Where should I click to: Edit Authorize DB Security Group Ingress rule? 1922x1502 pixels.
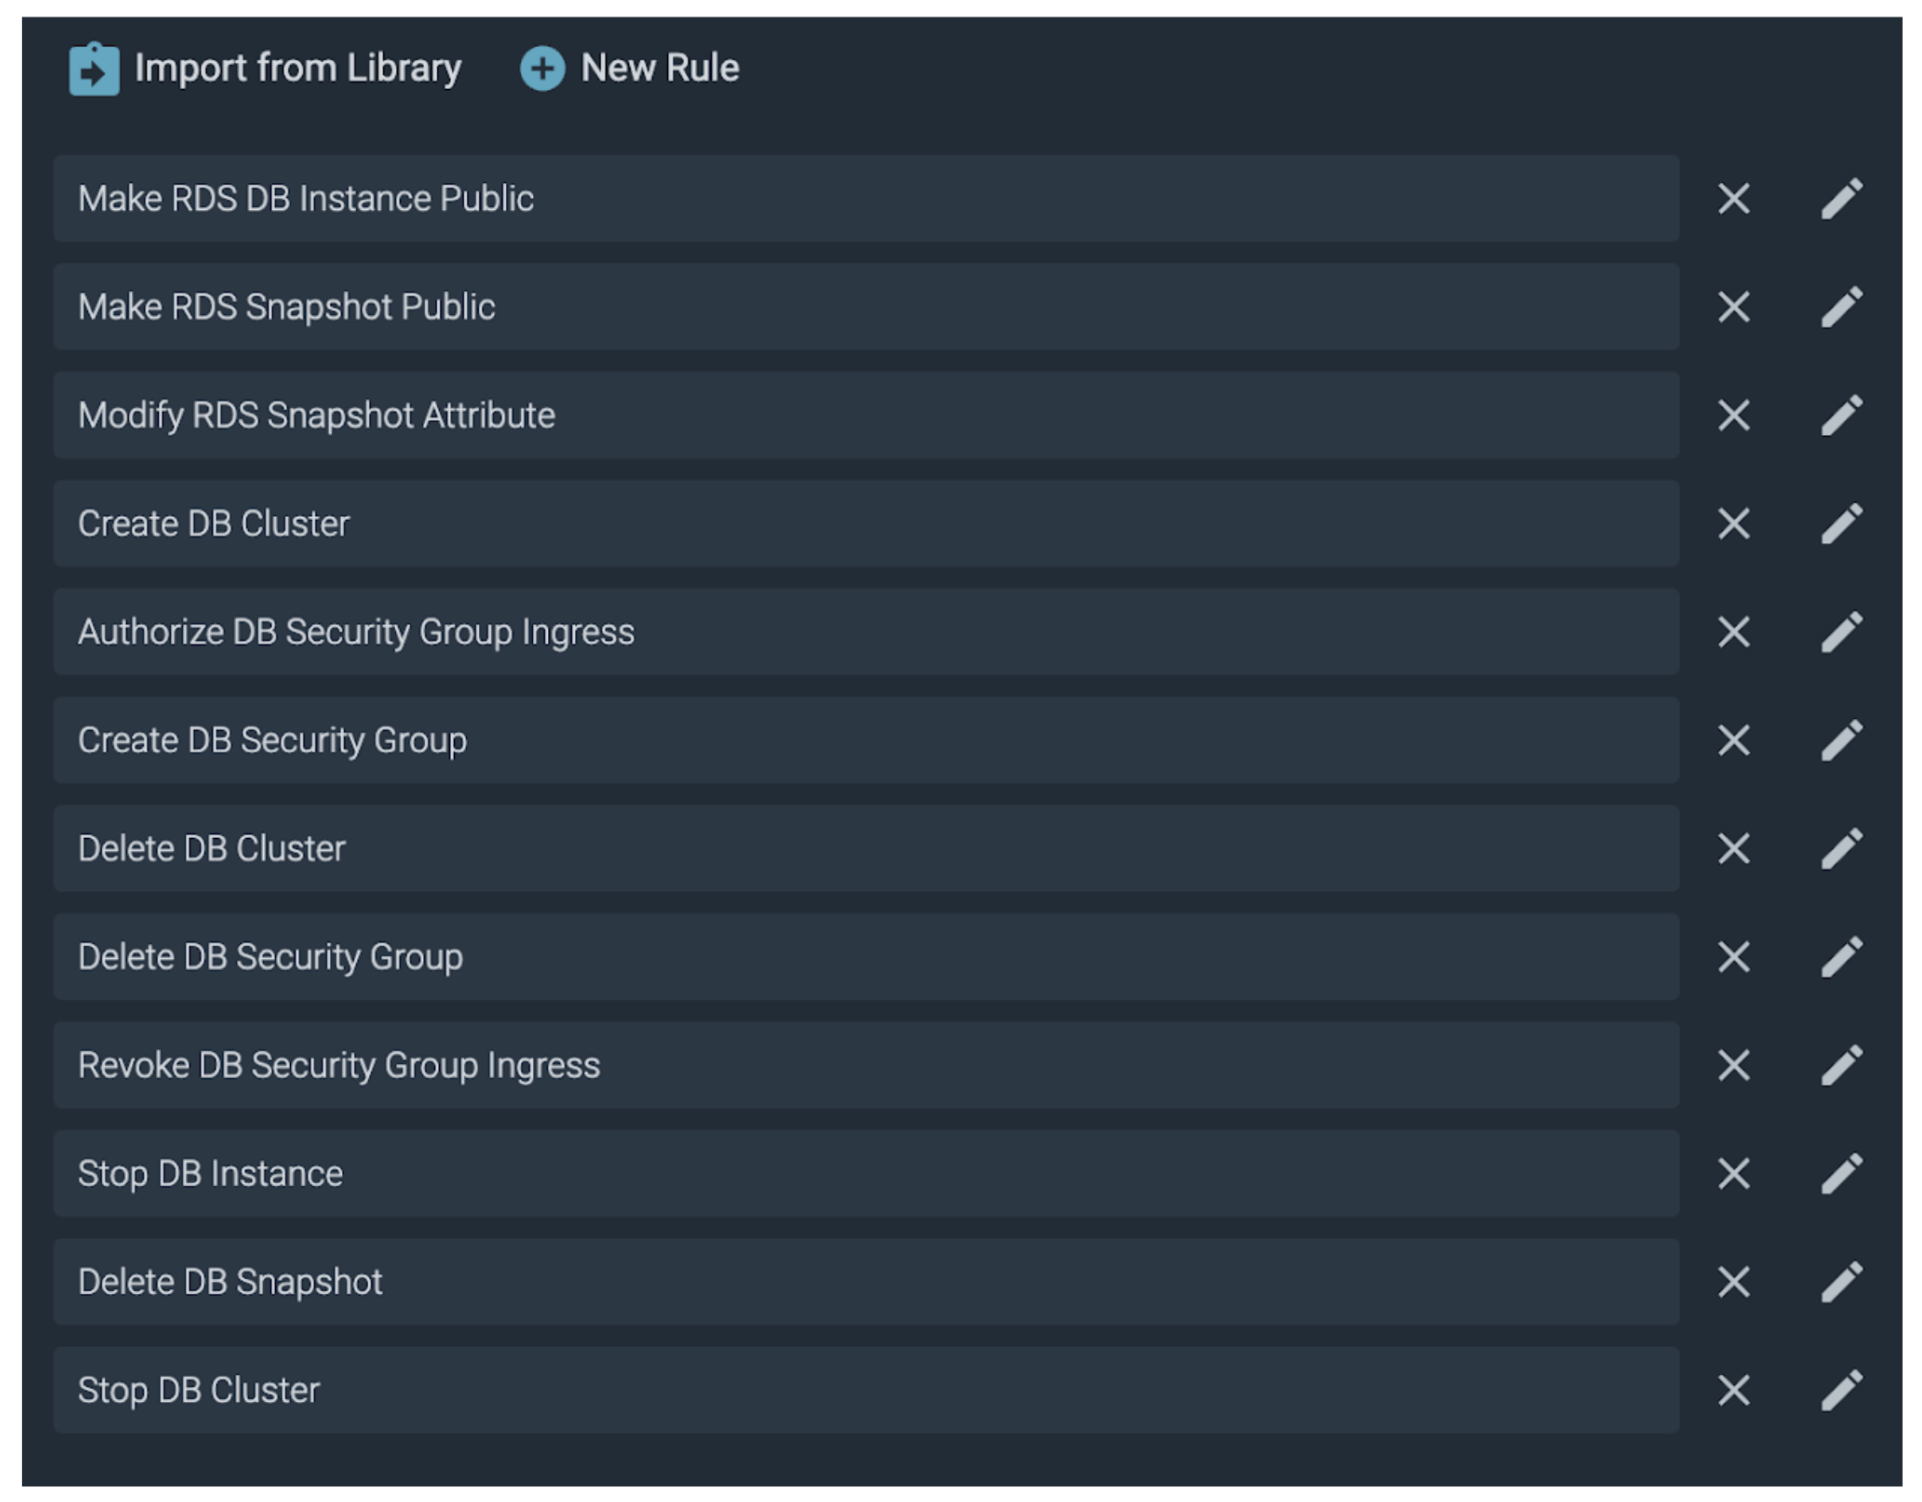pos(1841,632)
